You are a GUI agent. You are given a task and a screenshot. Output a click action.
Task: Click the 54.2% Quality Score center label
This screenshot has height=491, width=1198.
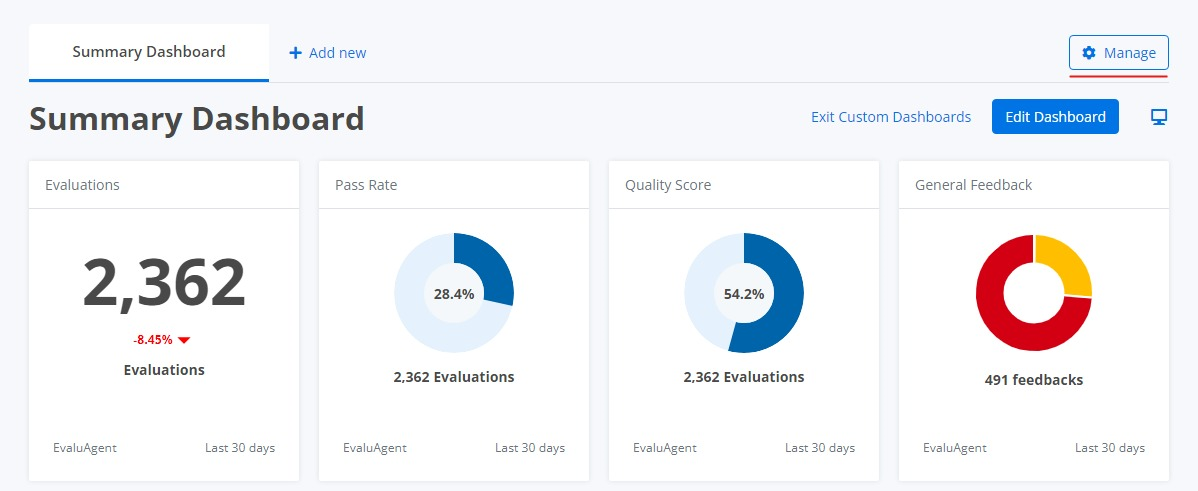point(744,293)
